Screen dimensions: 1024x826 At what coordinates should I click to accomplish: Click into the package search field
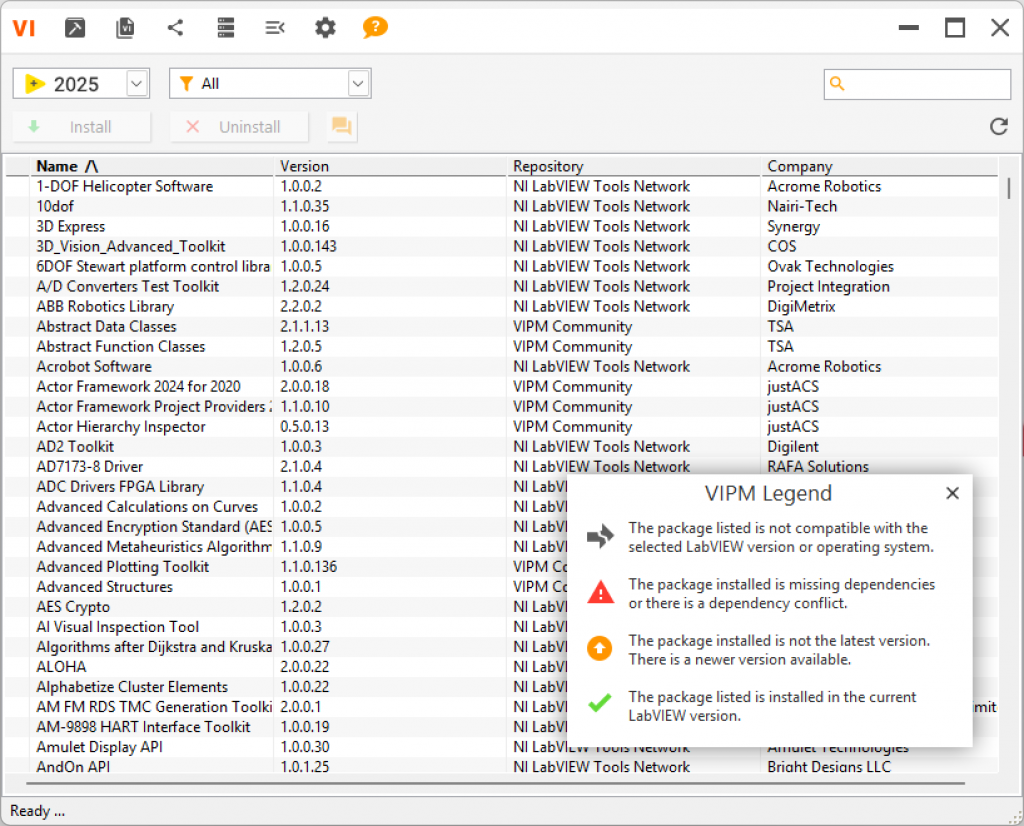click(x=918, y=84)
